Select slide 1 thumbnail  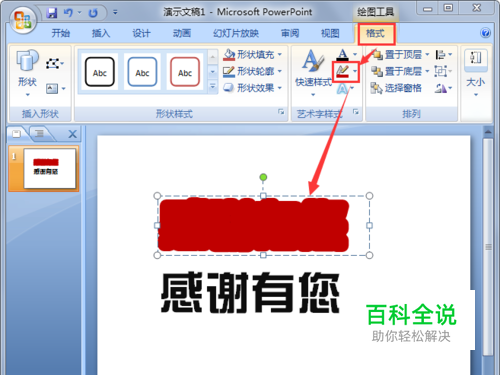[x=49, y=168]
